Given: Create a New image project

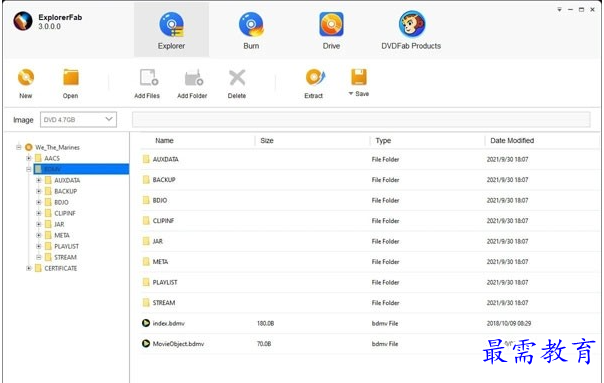Looking at the screenshot, I should pyautogui.click(x=26, y=84).
